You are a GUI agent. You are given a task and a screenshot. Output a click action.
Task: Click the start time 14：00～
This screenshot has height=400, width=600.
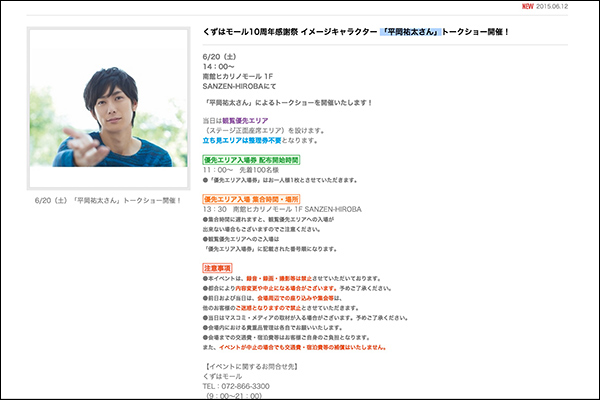218,67
